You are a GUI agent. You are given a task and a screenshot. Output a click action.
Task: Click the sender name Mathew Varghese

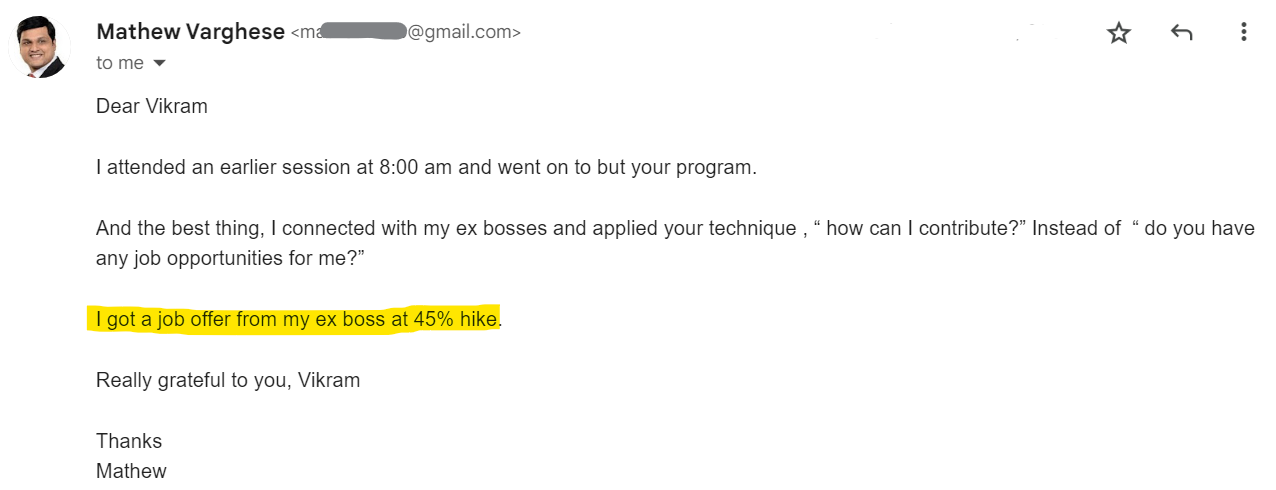point(190,32)
